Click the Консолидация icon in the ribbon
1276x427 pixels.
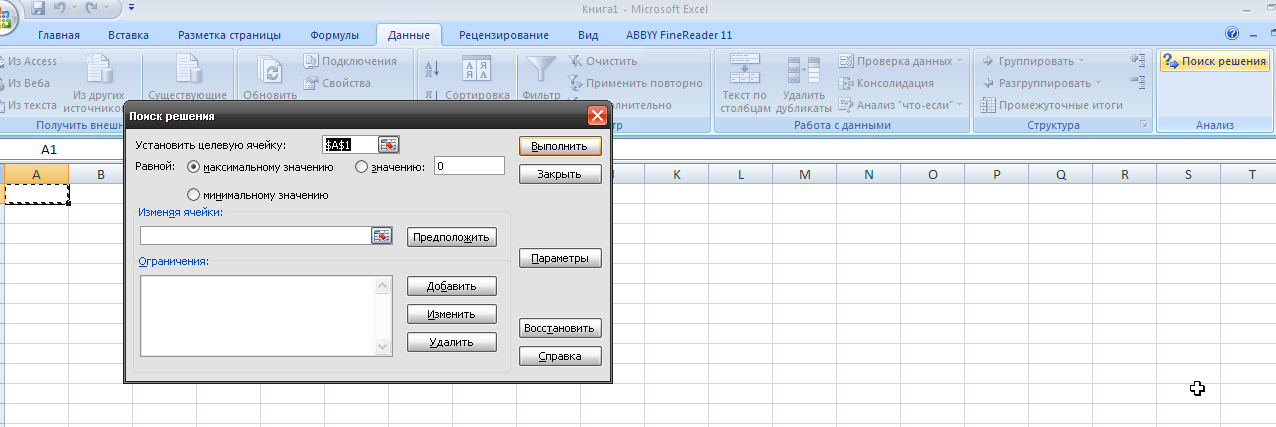point(846,83)
